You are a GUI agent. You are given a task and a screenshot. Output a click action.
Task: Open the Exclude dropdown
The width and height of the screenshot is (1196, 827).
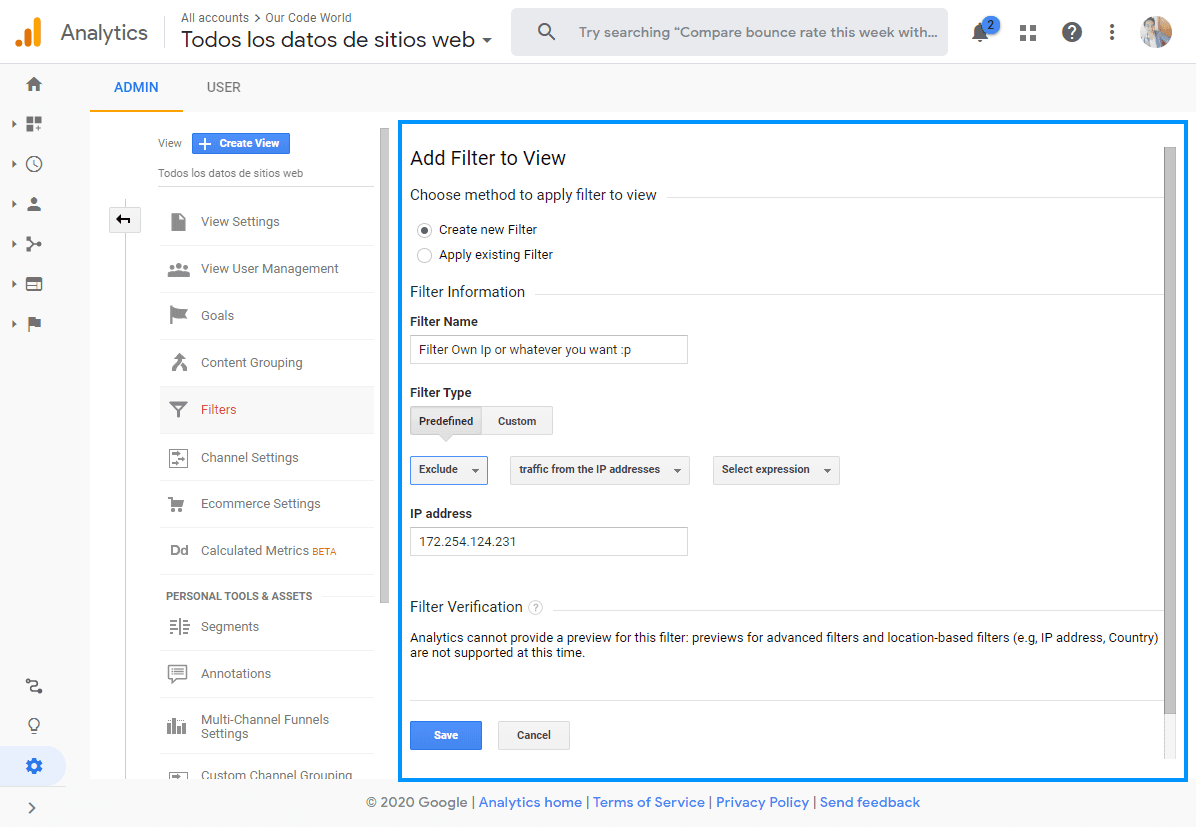pyautogui.click(x=448, y=470)
